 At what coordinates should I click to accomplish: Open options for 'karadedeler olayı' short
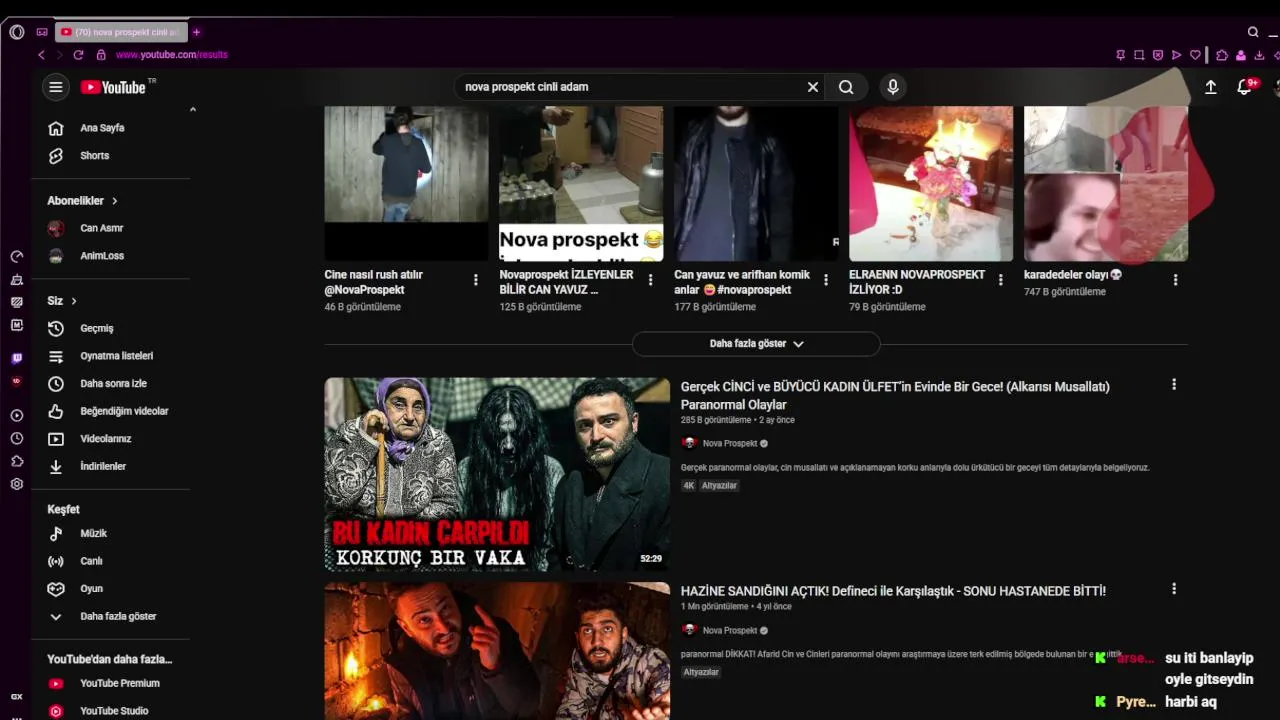(1176, 280)
